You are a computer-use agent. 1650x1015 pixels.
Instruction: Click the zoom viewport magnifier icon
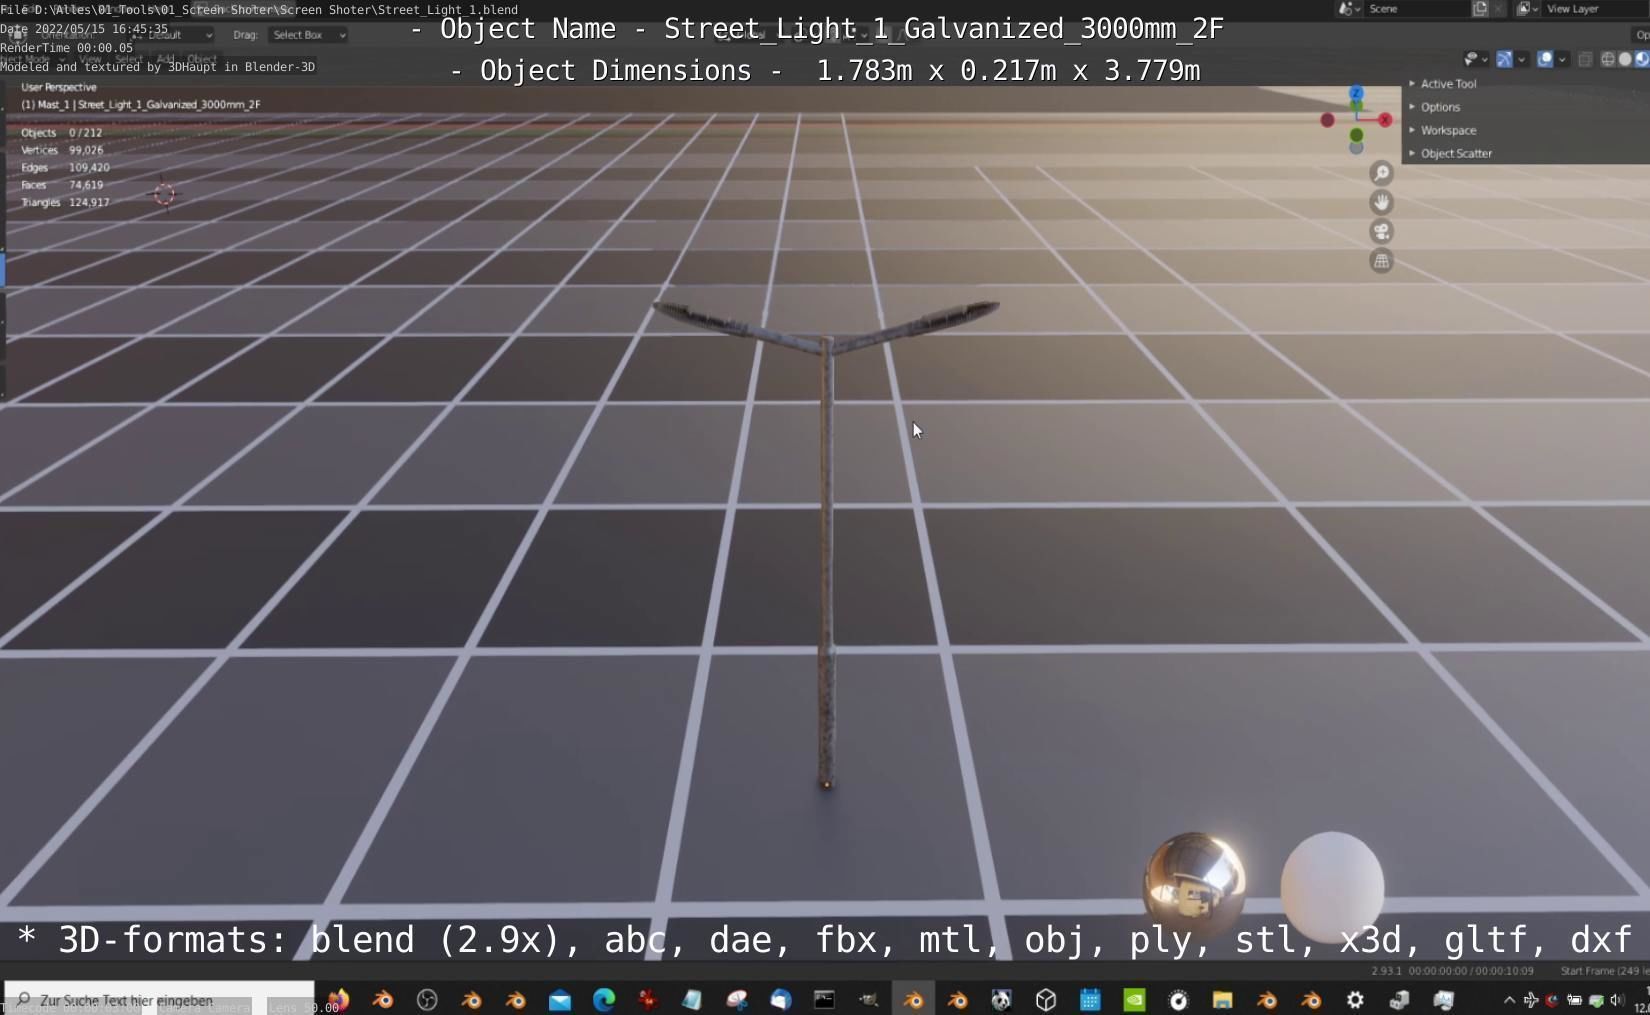[1381, 173]
